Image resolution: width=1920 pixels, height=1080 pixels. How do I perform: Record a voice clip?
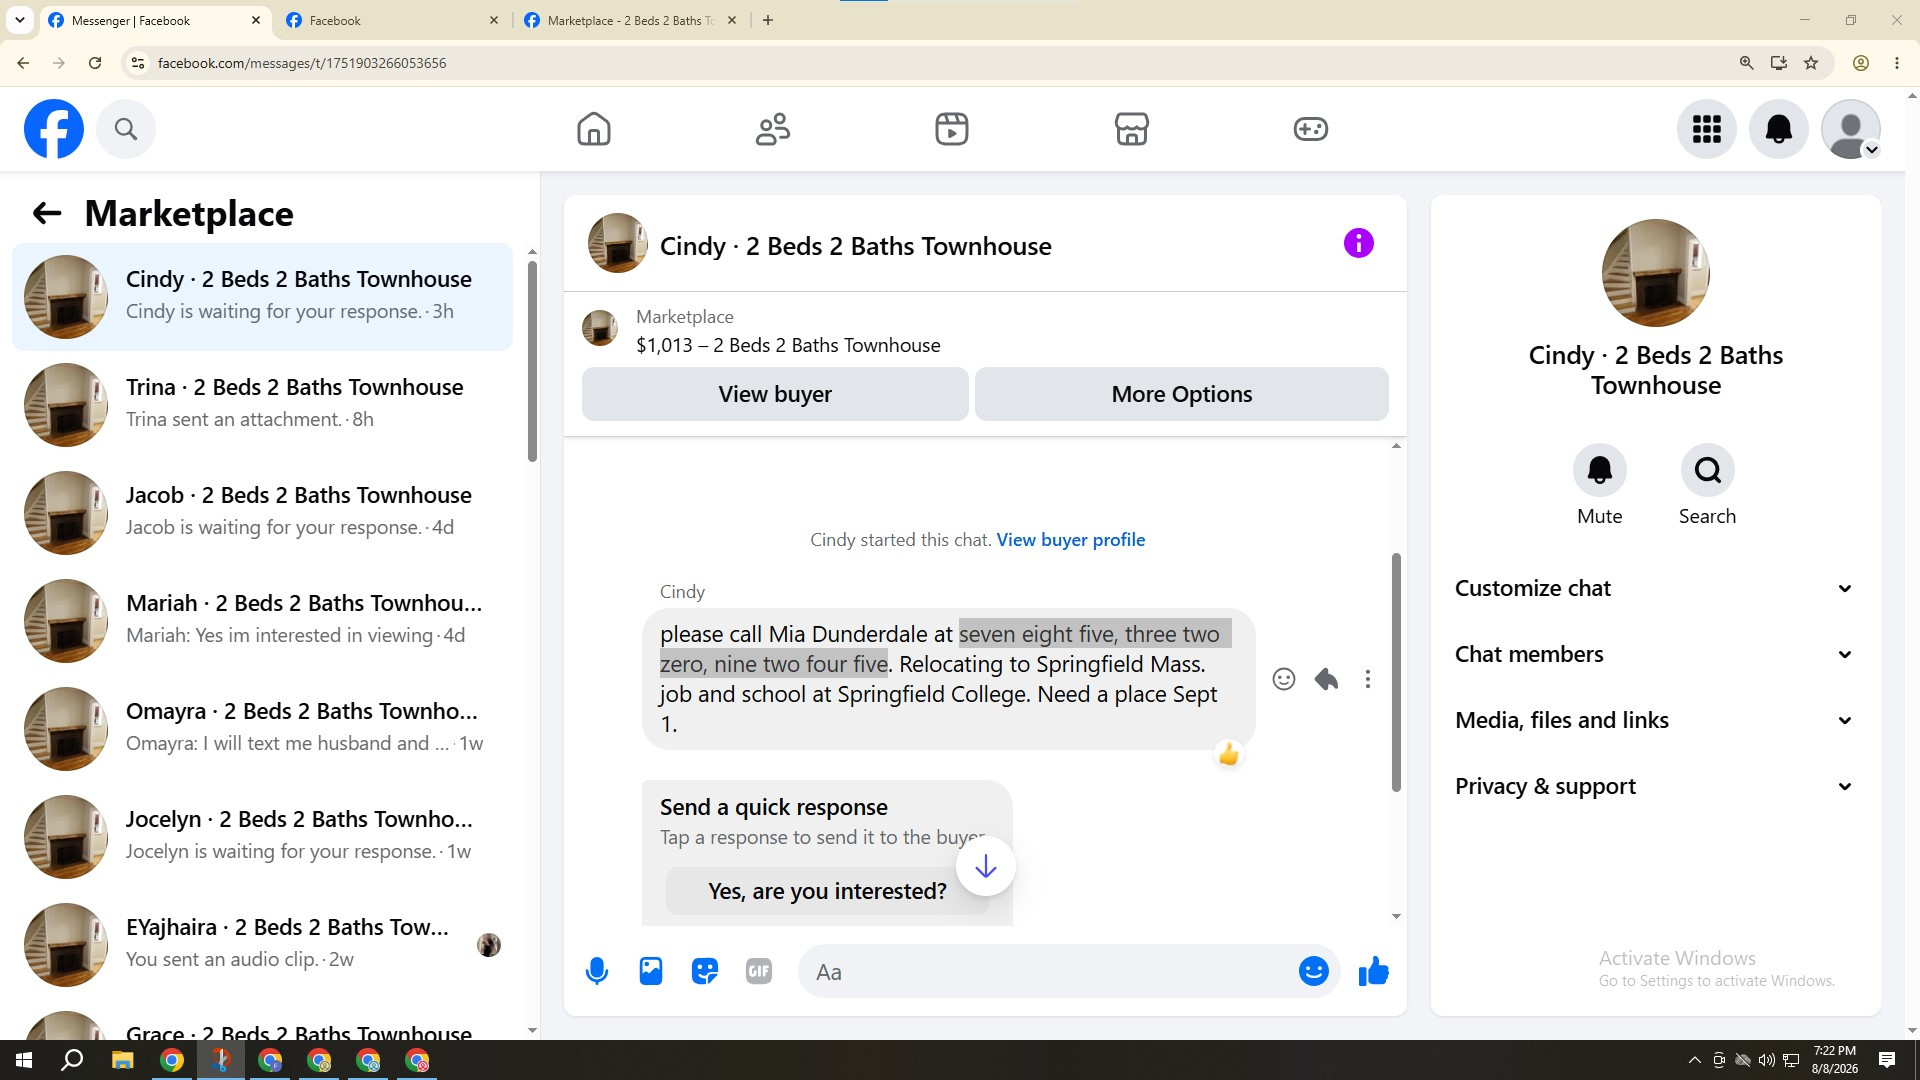(597, 971)
